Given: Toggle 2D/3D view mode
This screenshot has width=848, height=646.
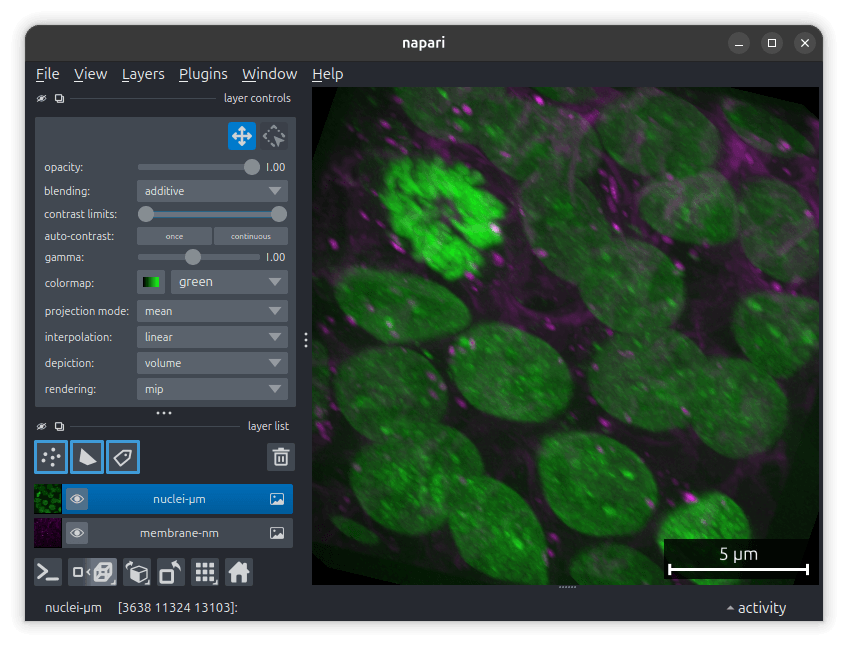Looking at the screenshot, I should (92, 572).
